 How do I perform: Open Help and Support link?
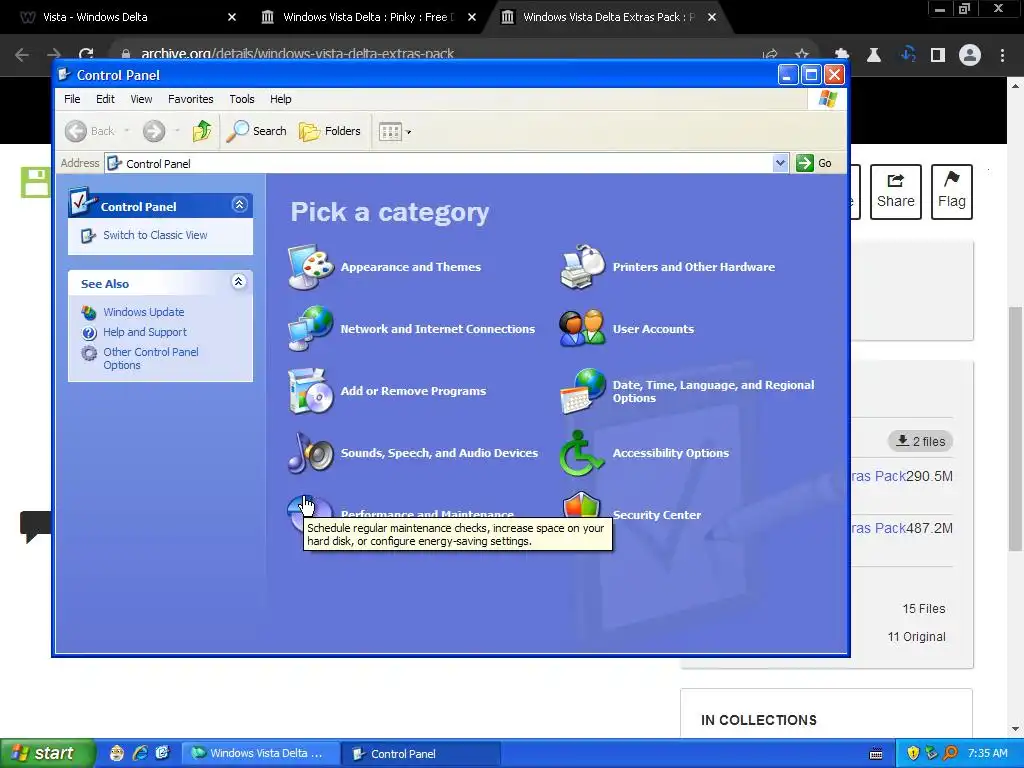pos(145,332)
